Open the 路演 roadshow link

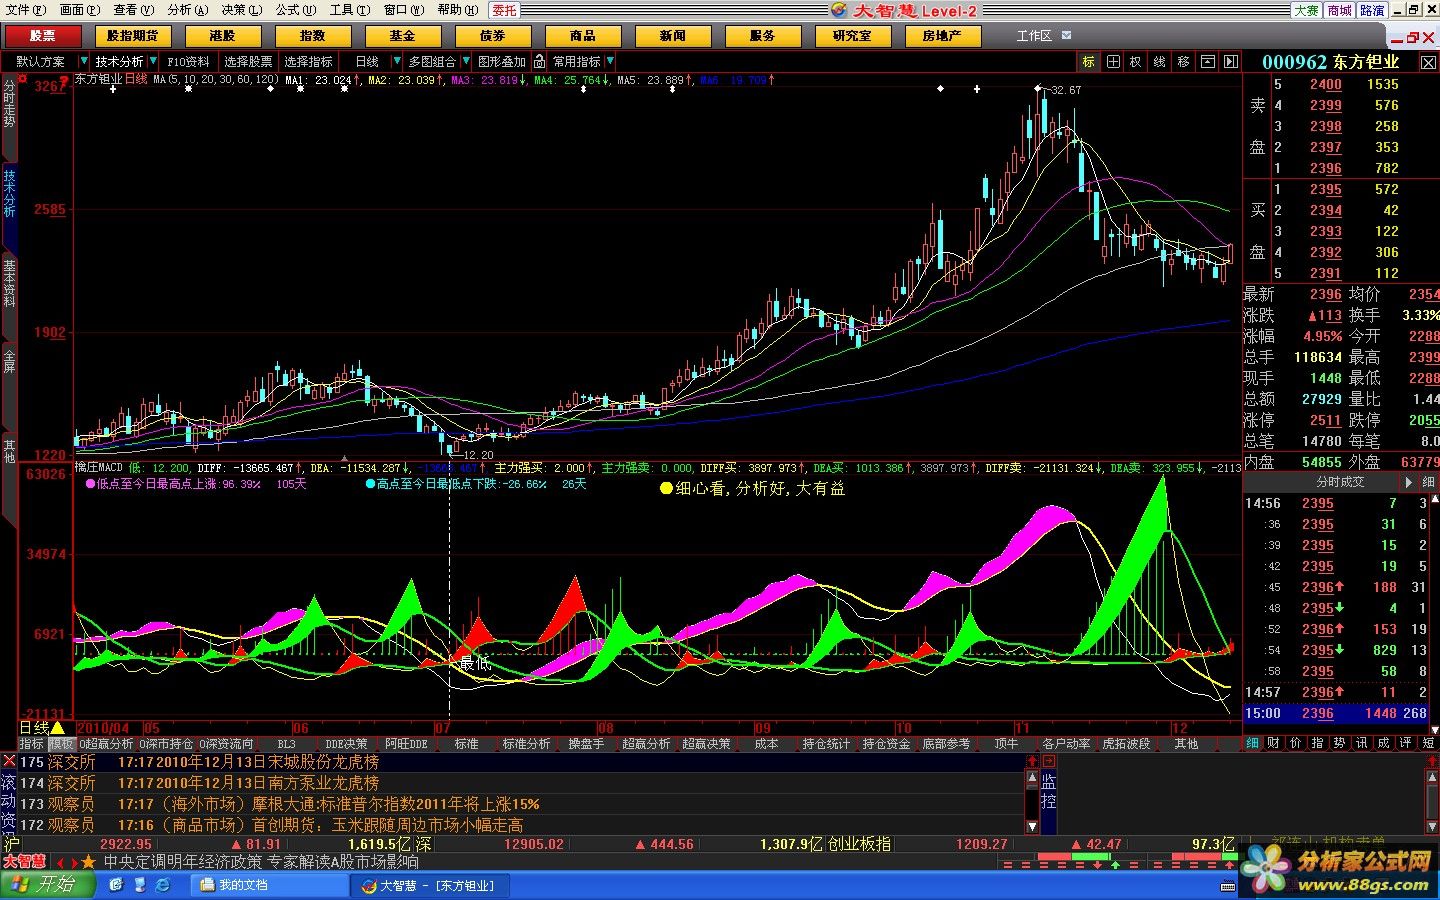tap(1373, 10)
